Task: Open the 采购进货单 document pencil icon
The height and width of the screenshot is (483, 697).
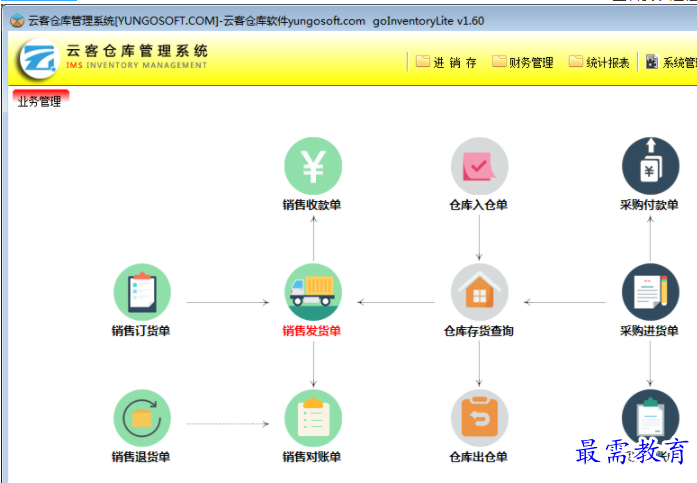Action: (650, 292)
